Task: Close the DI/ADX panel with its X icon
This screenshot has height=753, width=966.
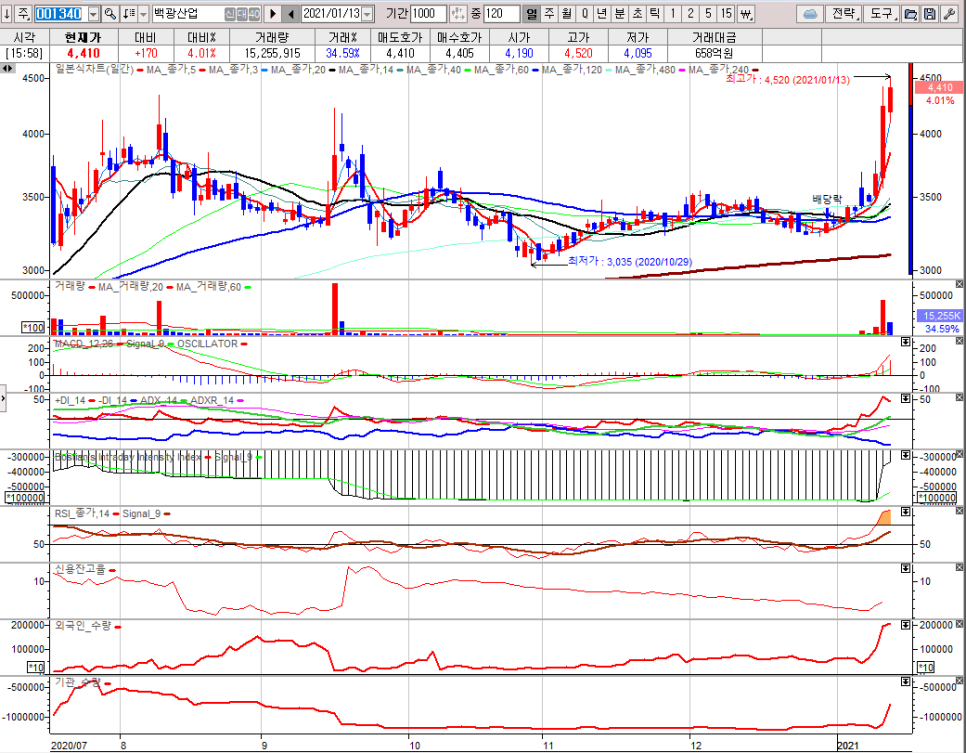Action: click(x=959, y=397)
